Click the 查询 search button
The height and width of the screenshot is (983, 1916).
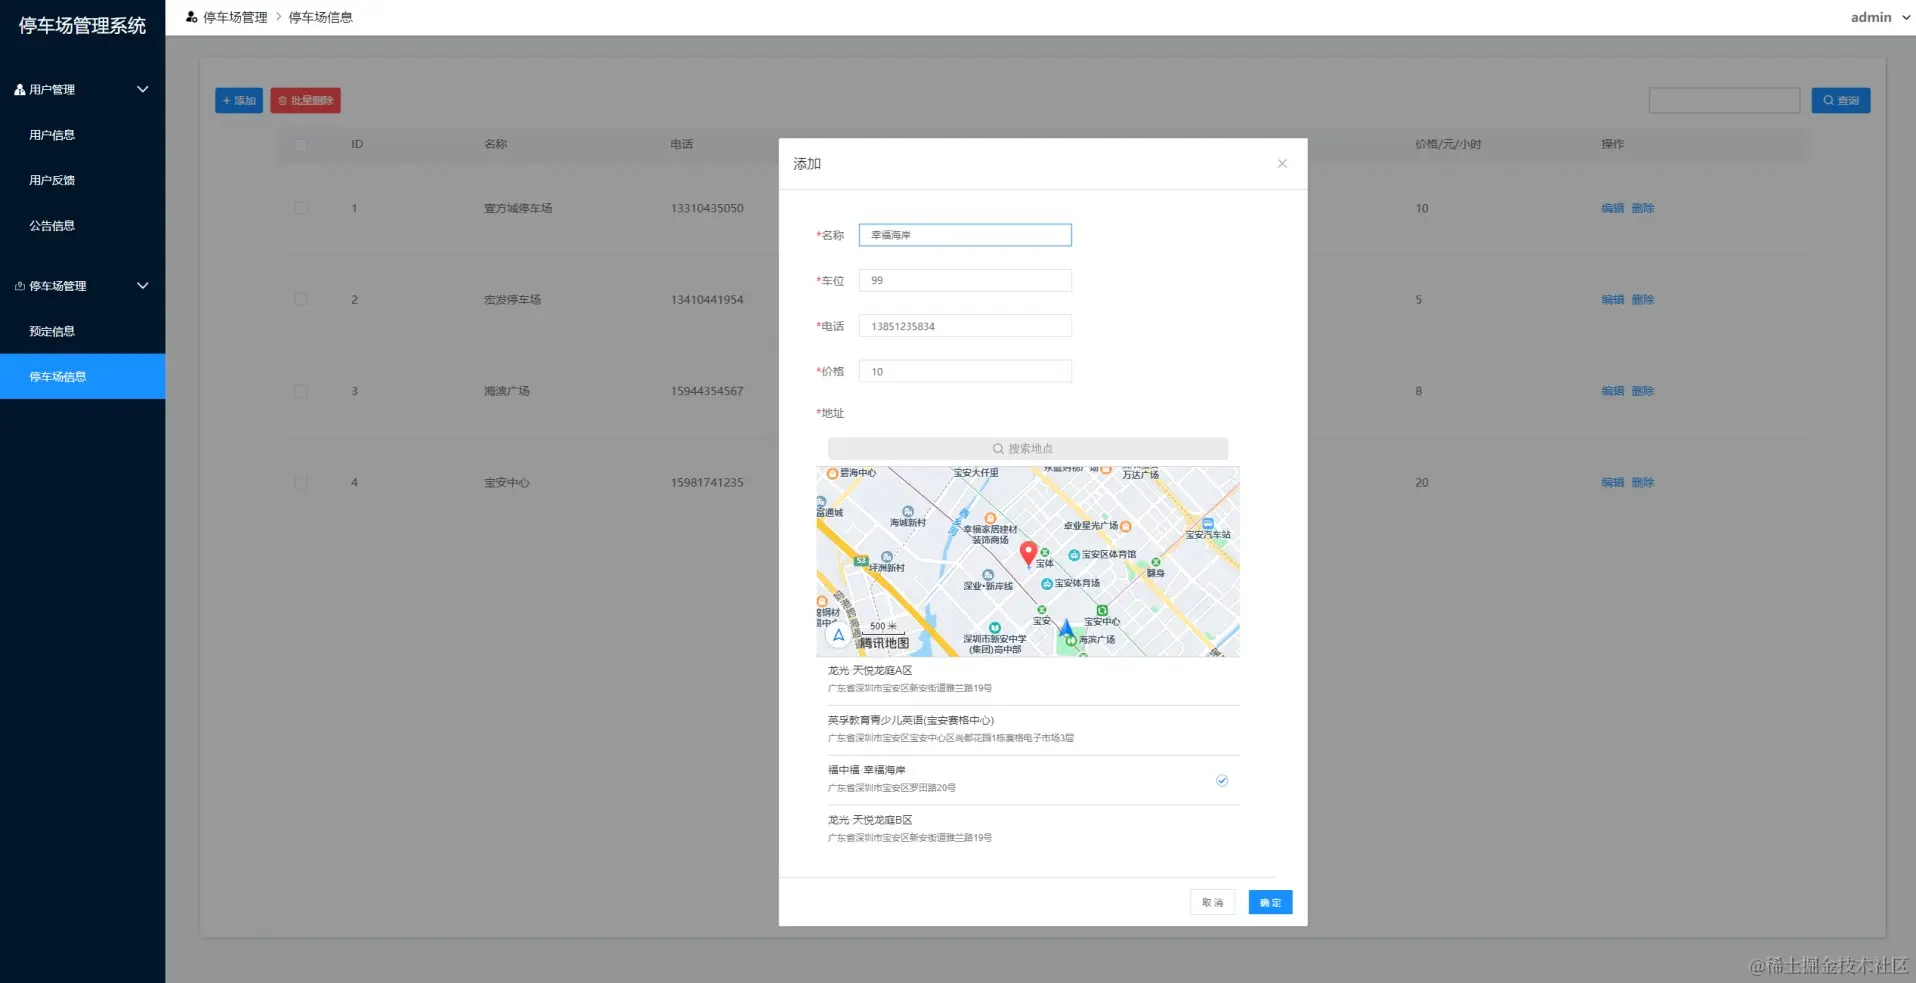[x=1840, y=101]
